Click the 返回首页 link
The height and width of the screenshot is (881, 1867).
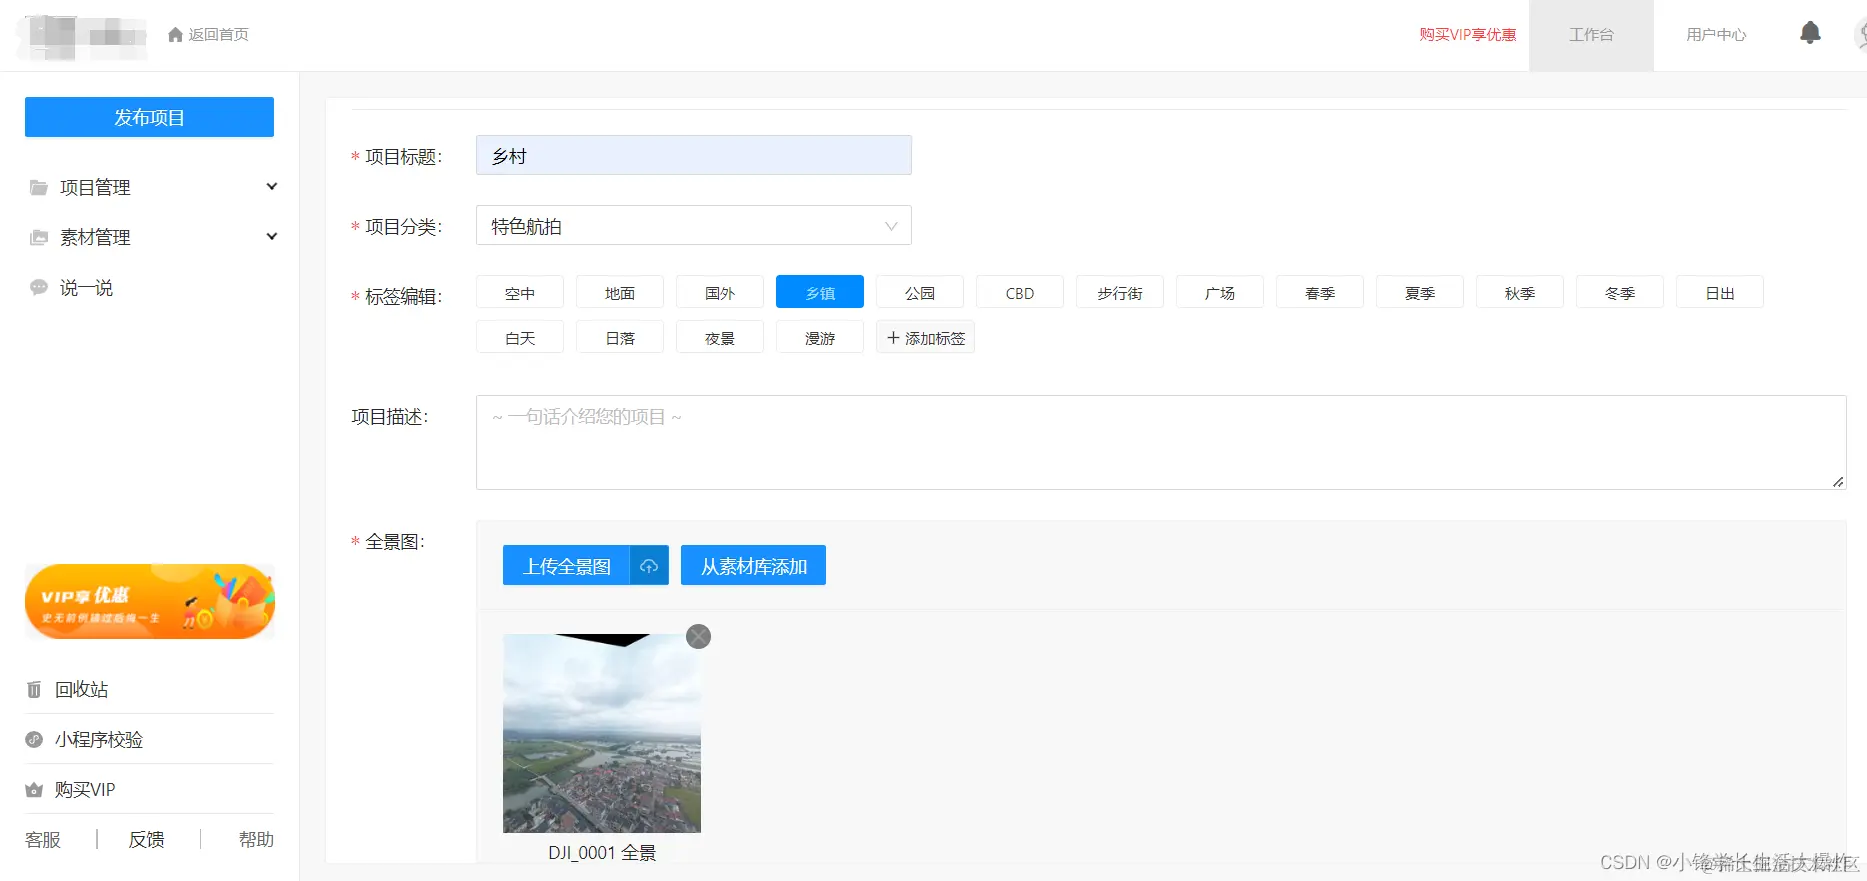[218, 35]
